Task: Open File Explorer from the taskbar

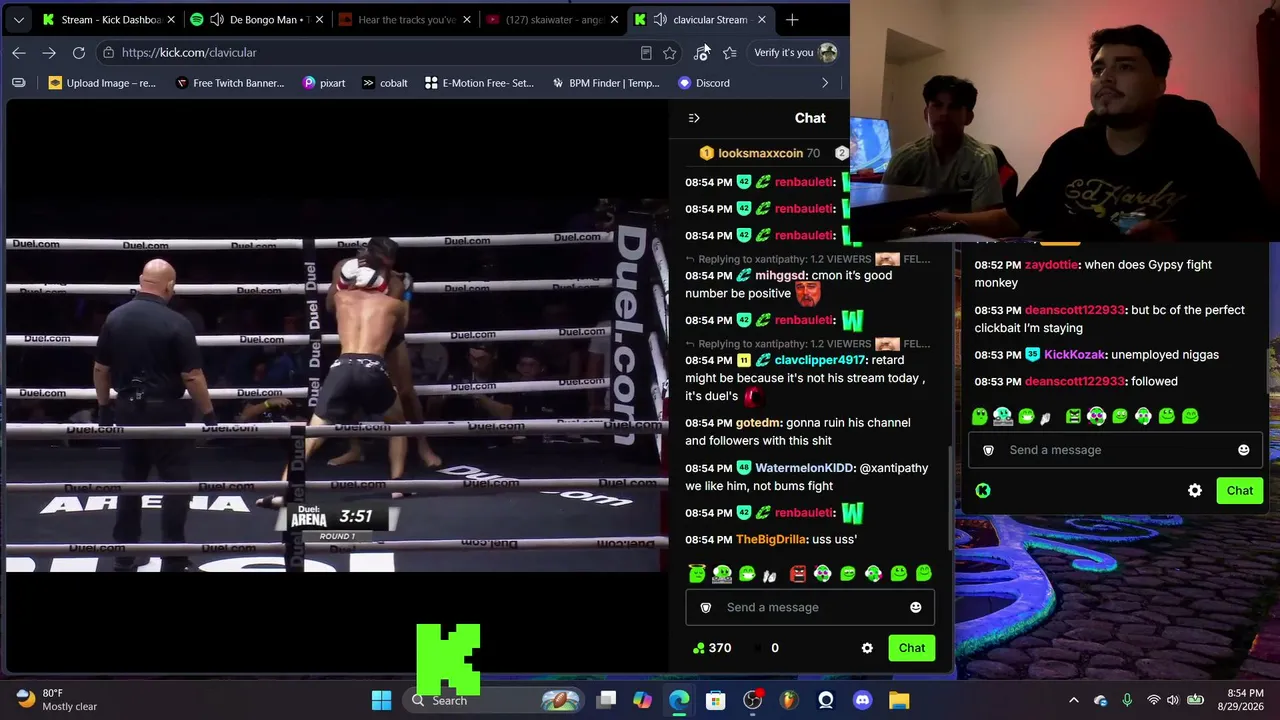Action: click(899, 700)
